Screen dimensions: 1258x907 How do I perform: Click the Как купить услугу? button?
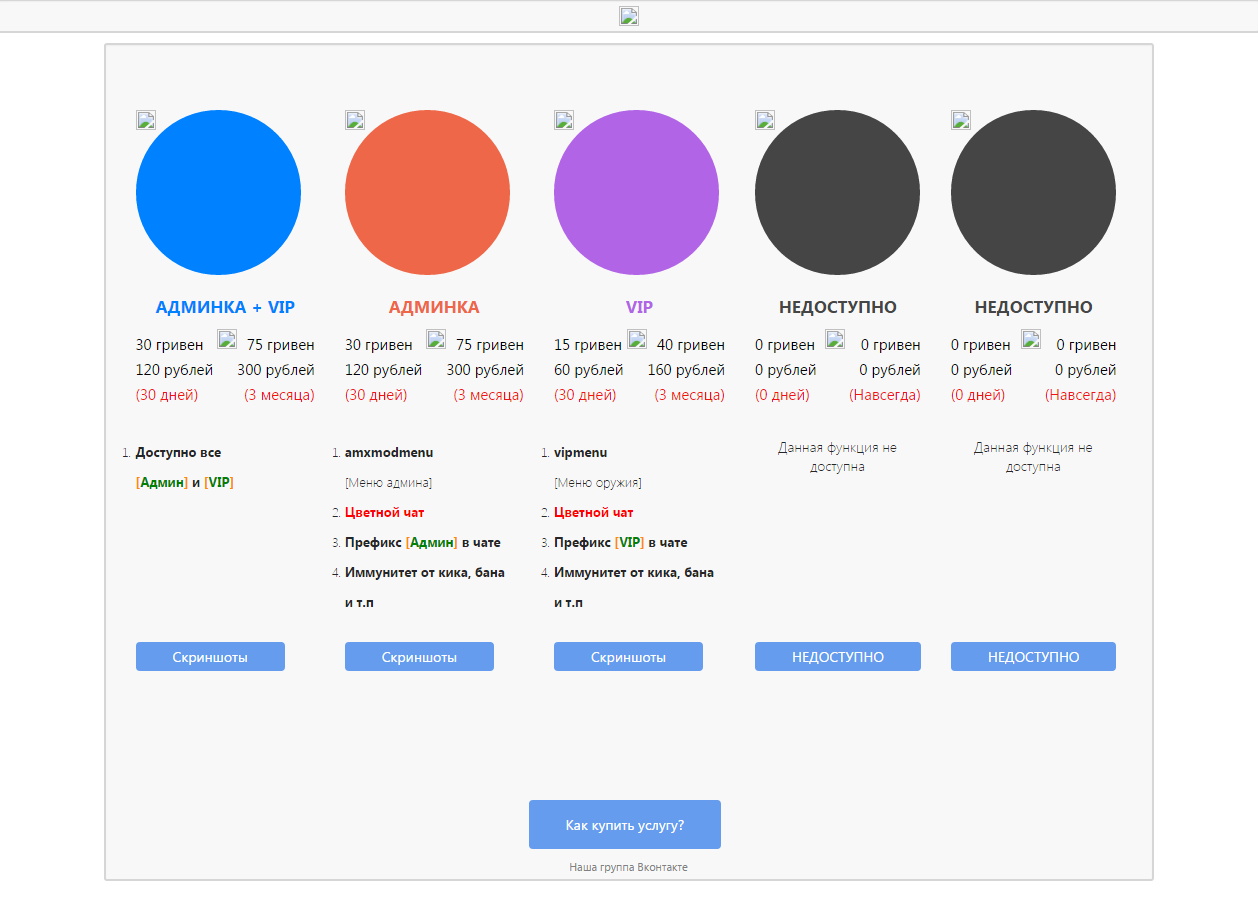pyautogui.click(x=625, y=825)
